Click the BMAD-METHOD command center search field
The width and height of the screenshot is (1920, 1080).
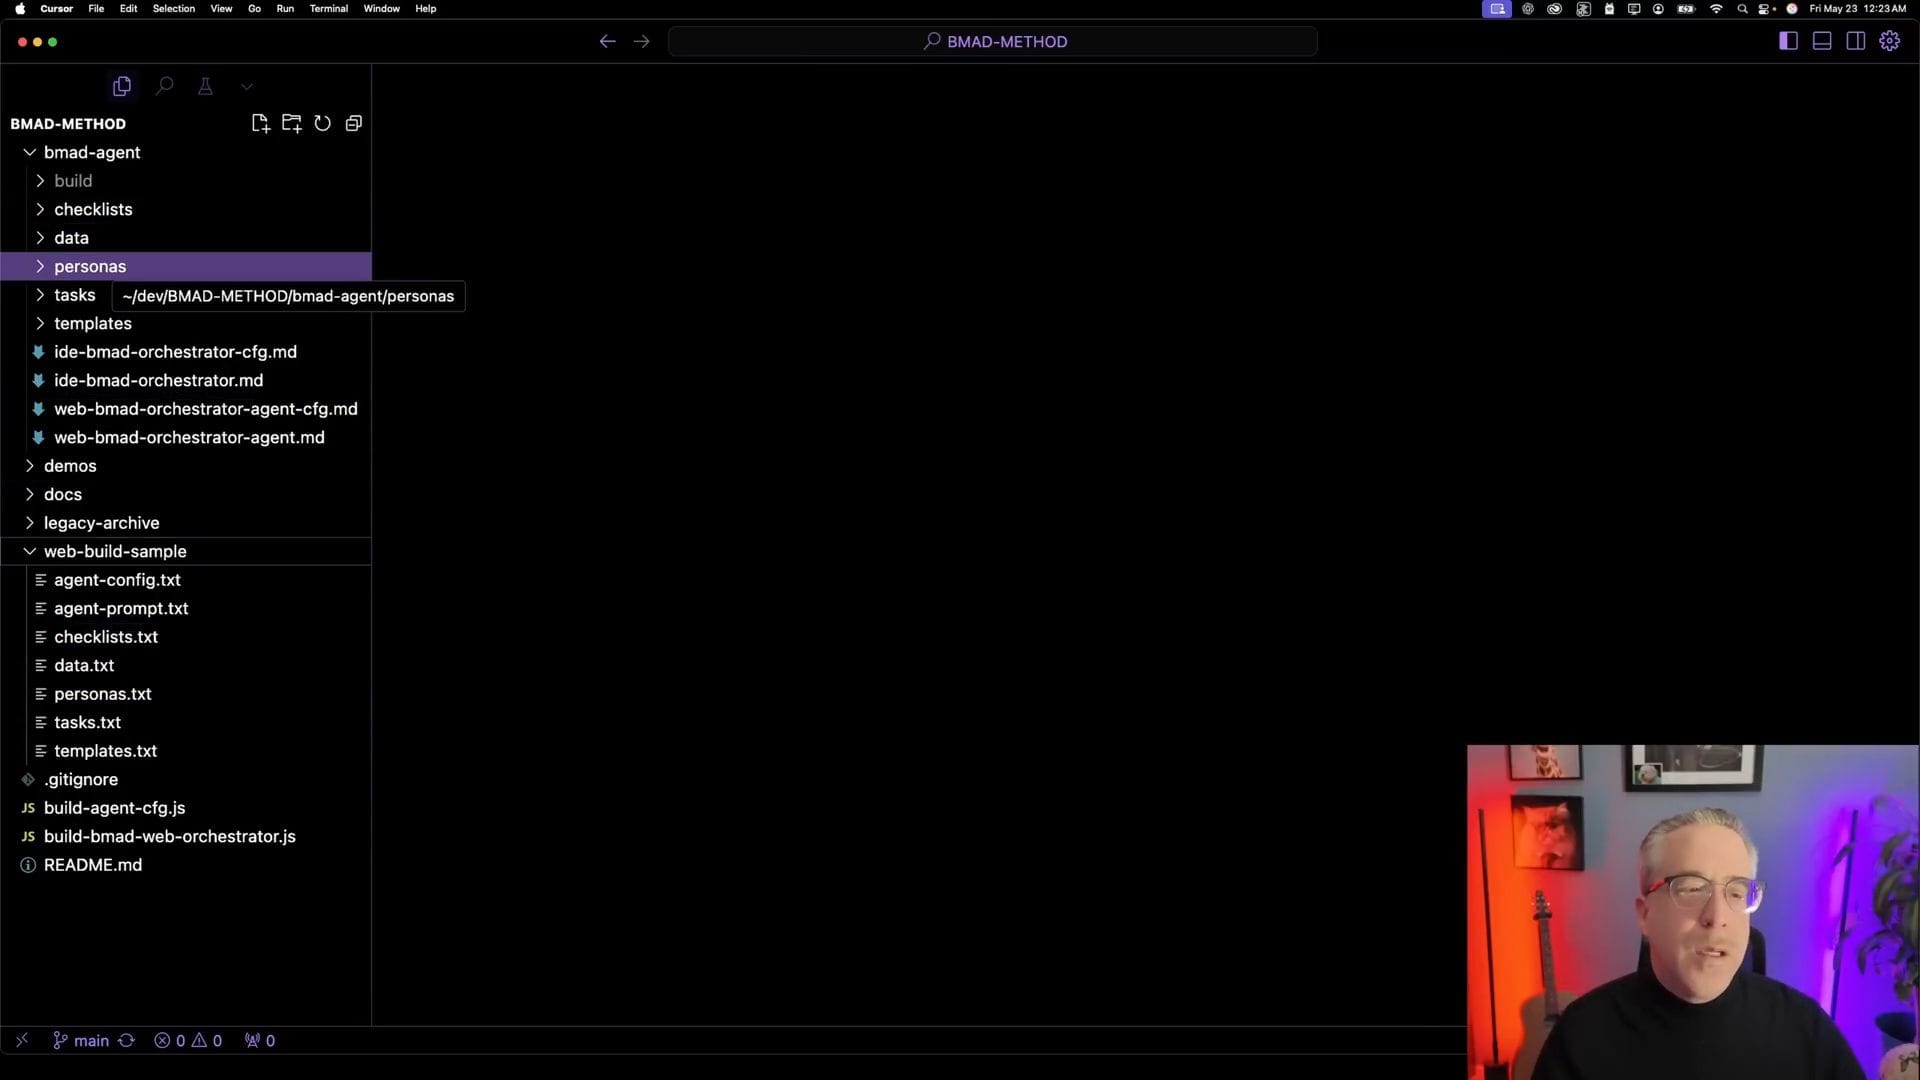[993, 41]
